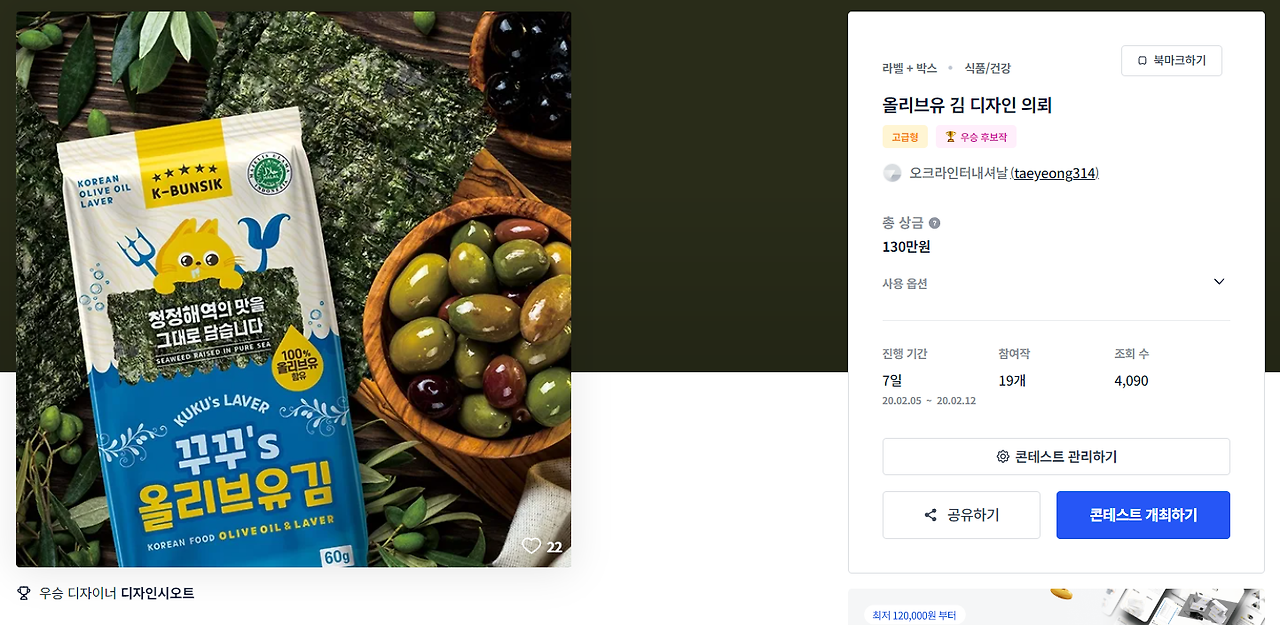Screen dimensions: 1280x625
Task: Click the trophy icon beside 우승 디자이너
Action: pos(24,593)
